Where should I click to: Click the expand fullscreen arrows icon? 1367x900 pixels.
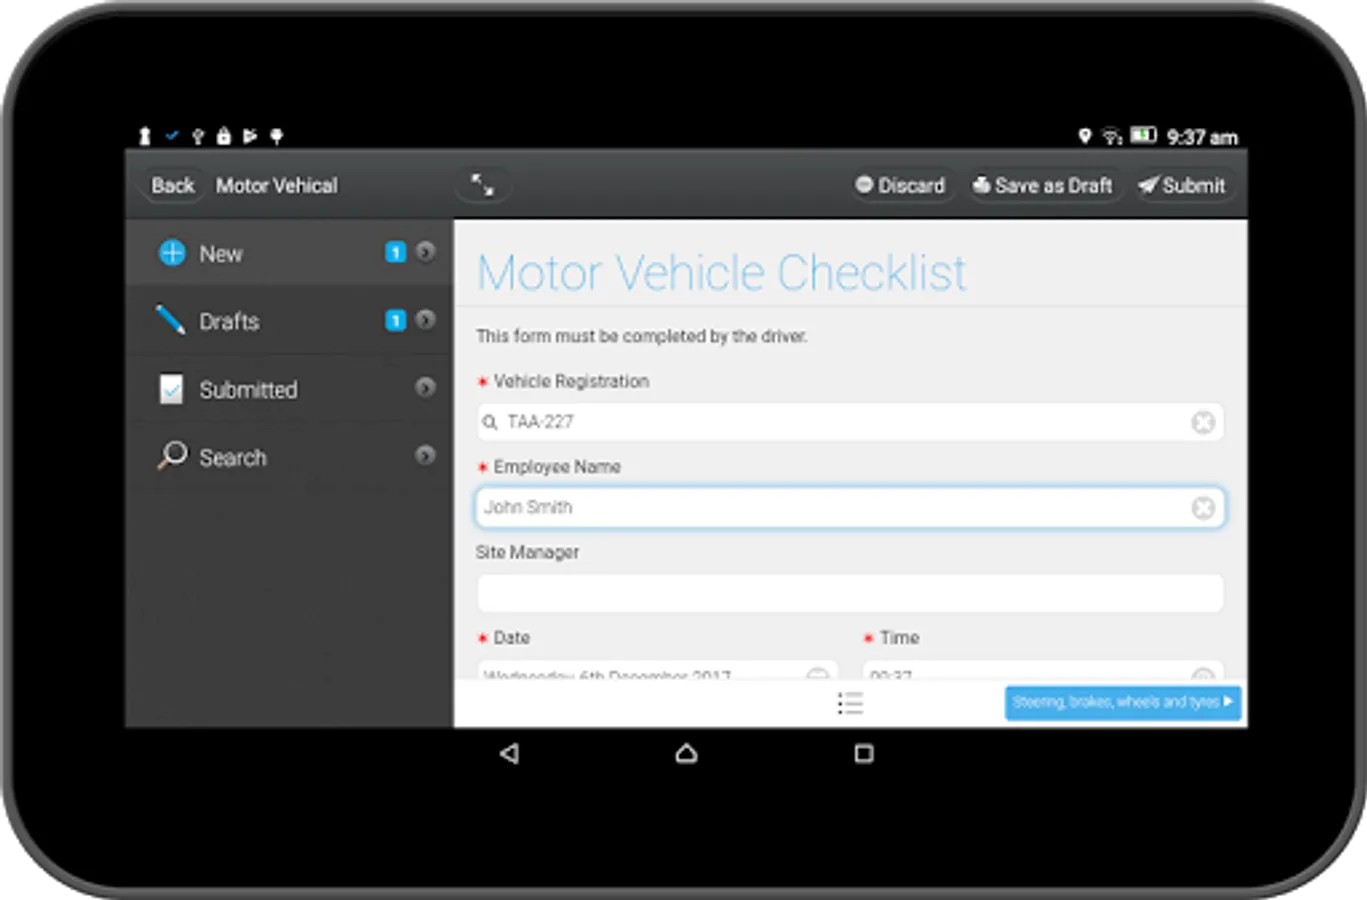tap(482, 185)
